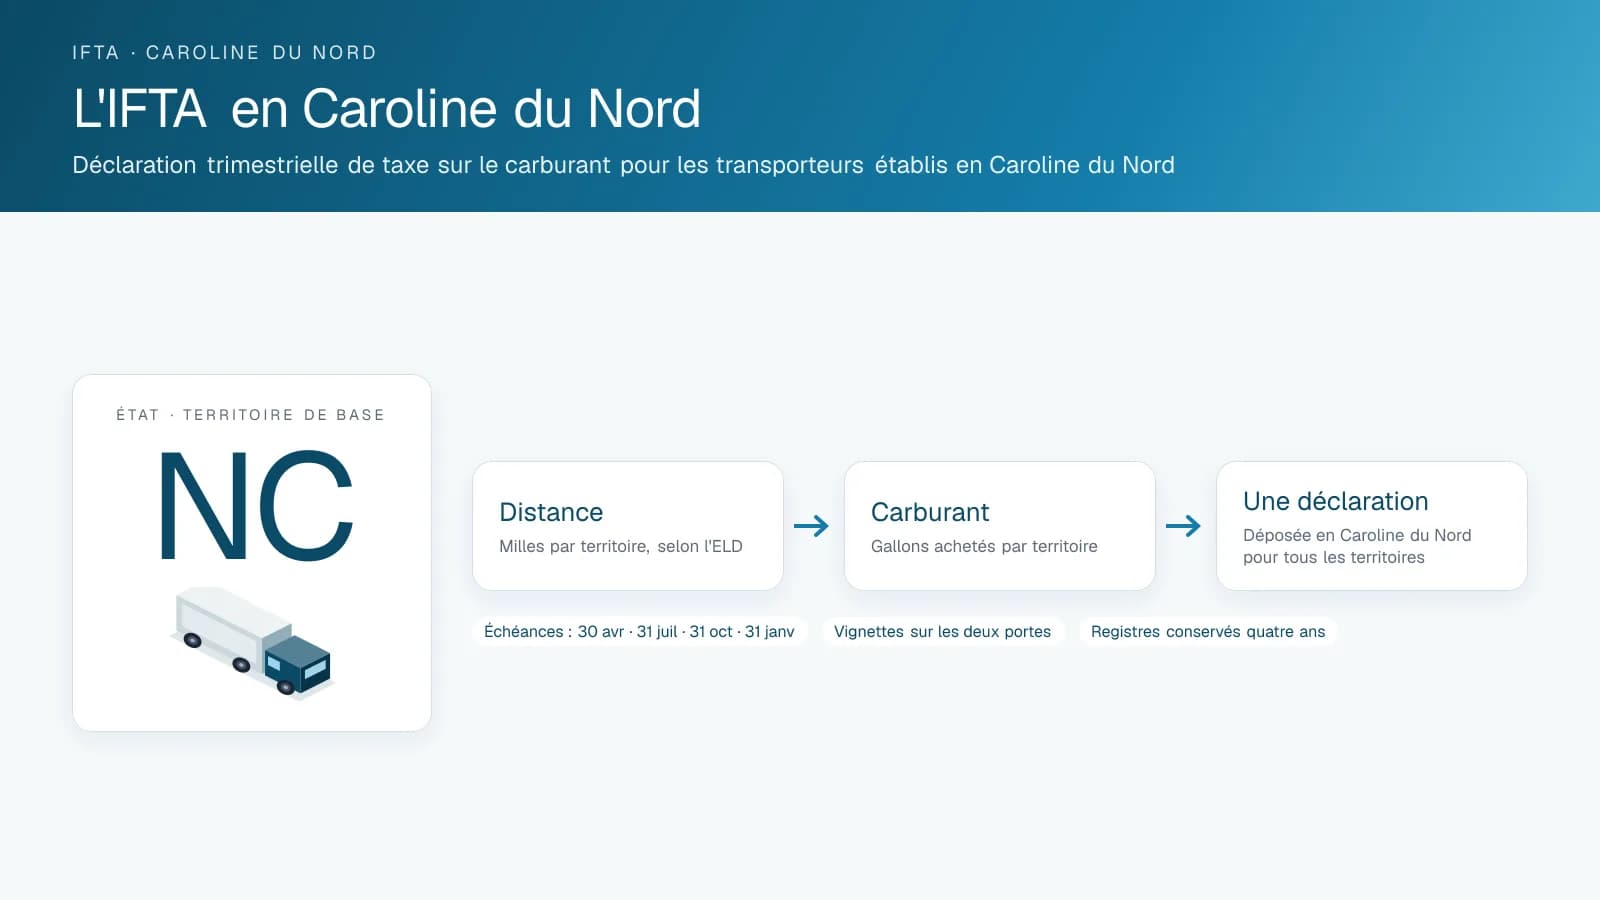Click the Carburant heading
1600x900 pixels.
coord(930,512)
